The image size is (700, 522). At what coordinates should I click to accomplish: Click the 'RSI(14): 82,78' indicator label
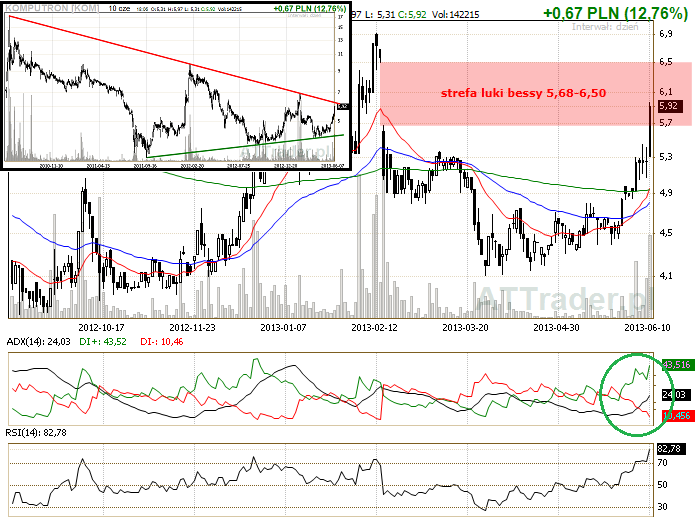pos(36,433)
